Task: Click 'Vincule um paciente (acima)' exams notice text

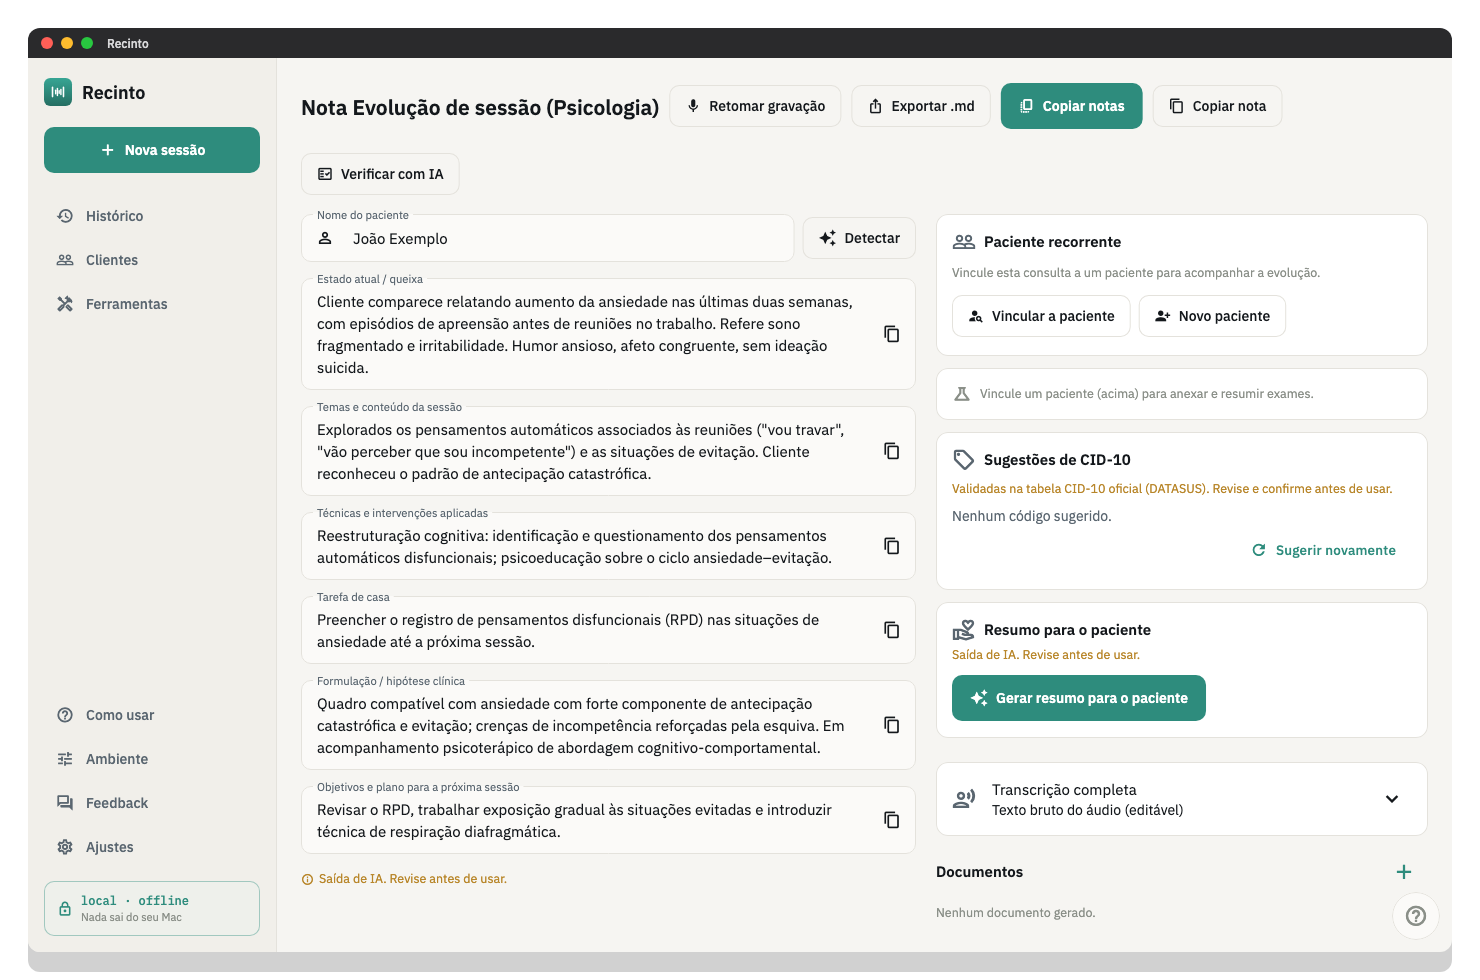Action: click(1146, 394)
